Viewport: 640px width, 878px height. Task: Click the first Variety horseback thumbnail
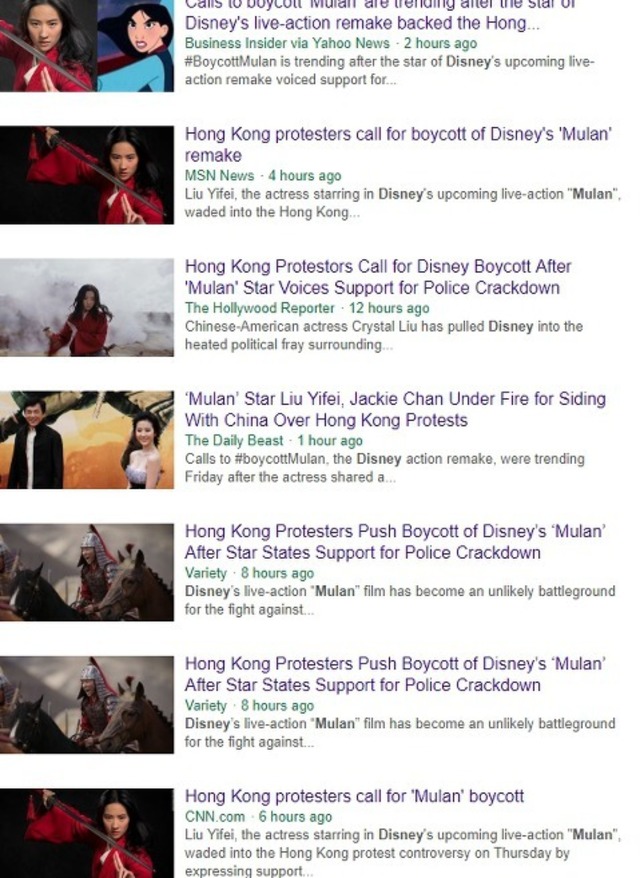click(87, 572)
